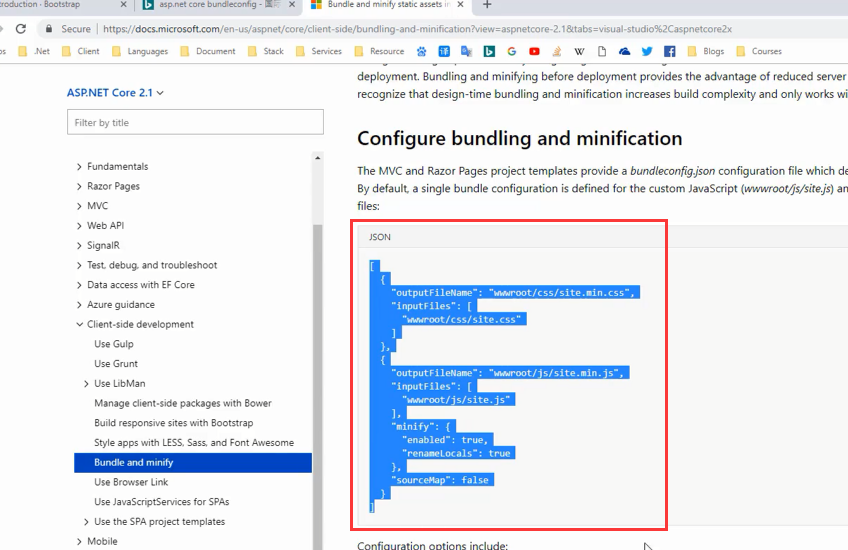The width and height of the screenshot is (848, 550).
Task: Close the asp.net core bundleconfig tab
Action: 292,4
